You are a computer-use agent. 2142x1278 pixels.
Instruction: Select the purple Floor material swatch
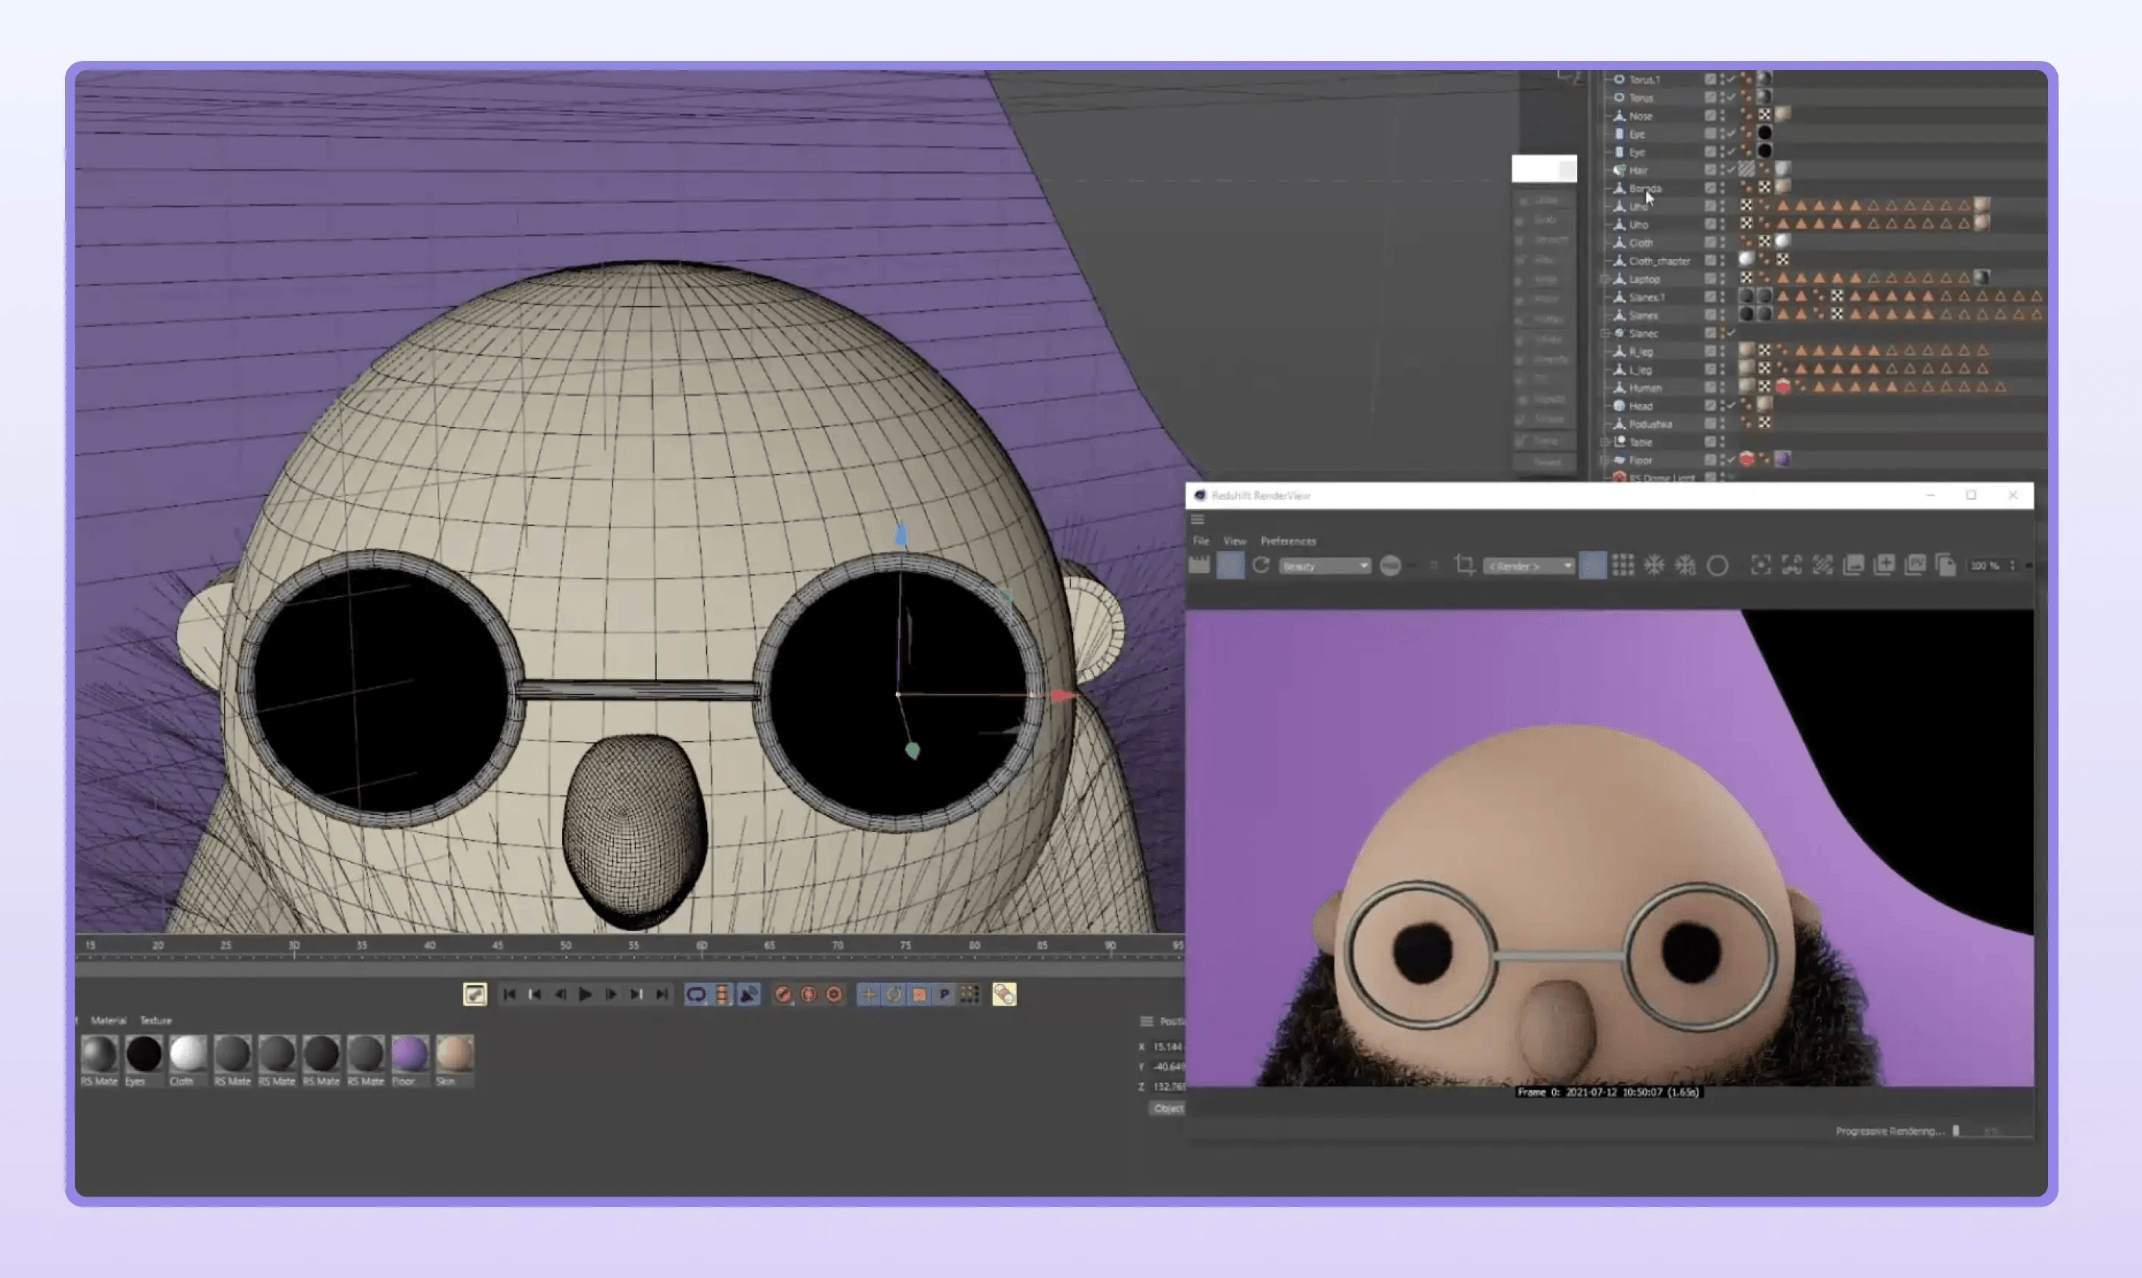(409, 1054)
